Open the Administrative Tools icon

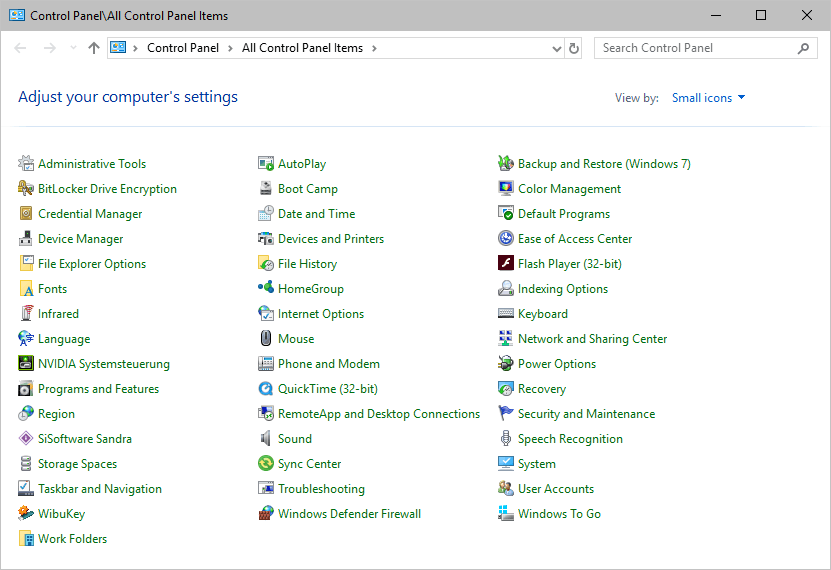pyautogui.click(x=26, y=163)
